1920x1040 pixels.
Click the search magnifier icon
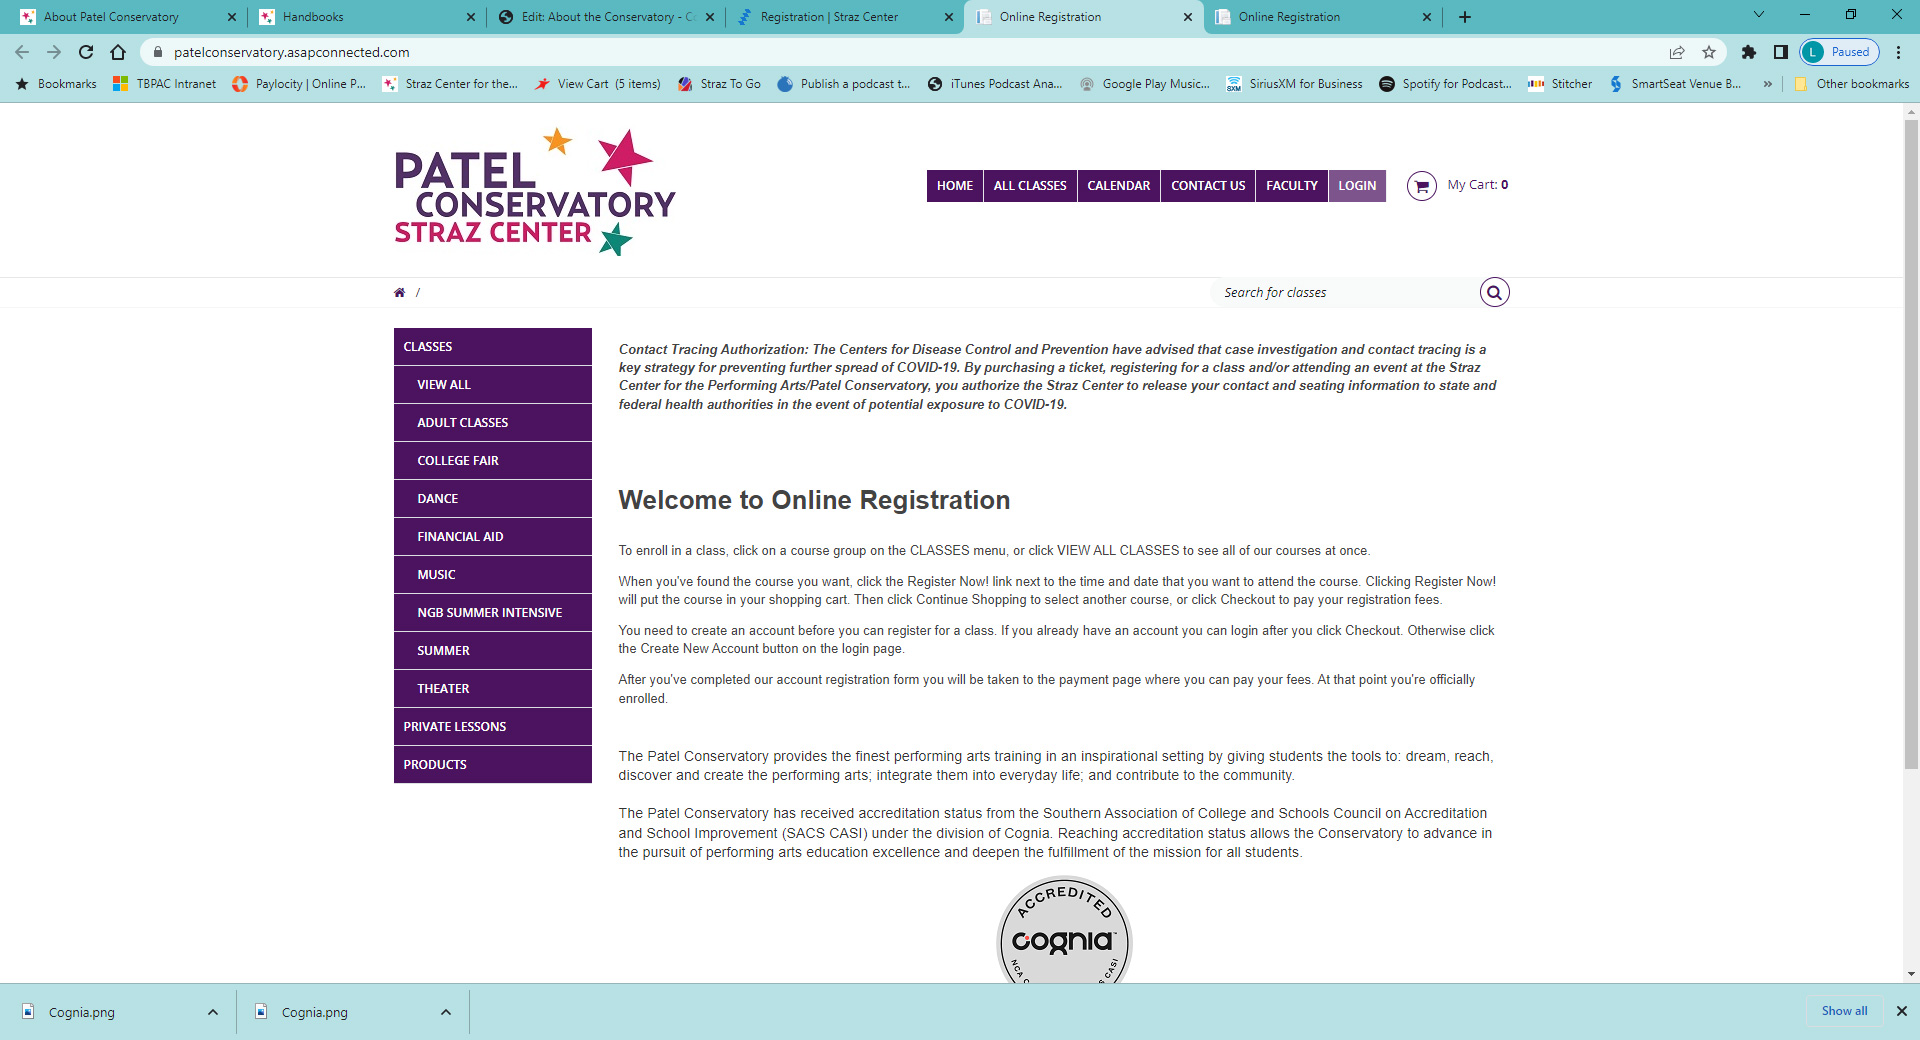click(x=1493, y=292)
